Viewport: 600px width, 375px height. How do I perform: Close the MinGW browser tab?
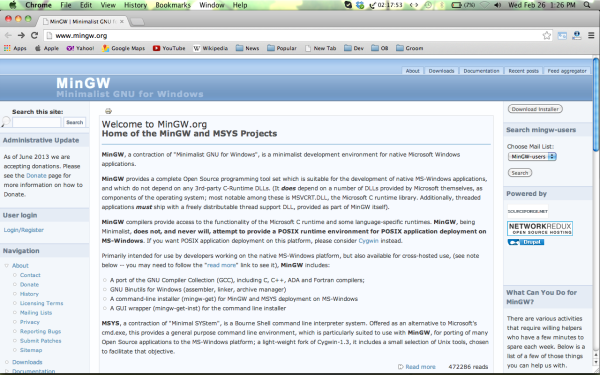[x=122, y=21]
